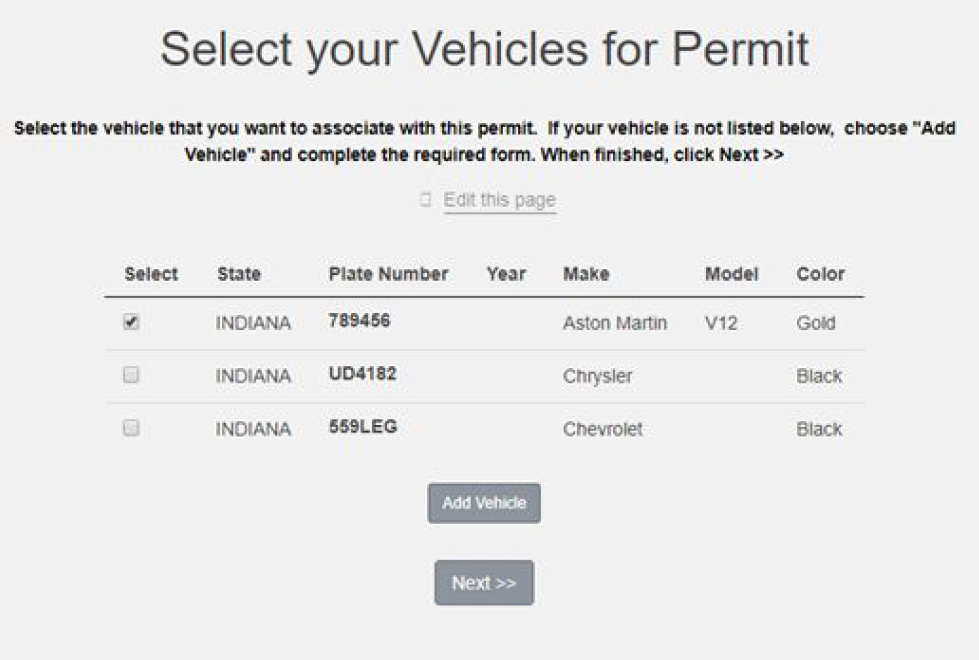Uncheck the Aston Martin vehicle checkbox
979x660 pixels.
[x=131, y=323]
